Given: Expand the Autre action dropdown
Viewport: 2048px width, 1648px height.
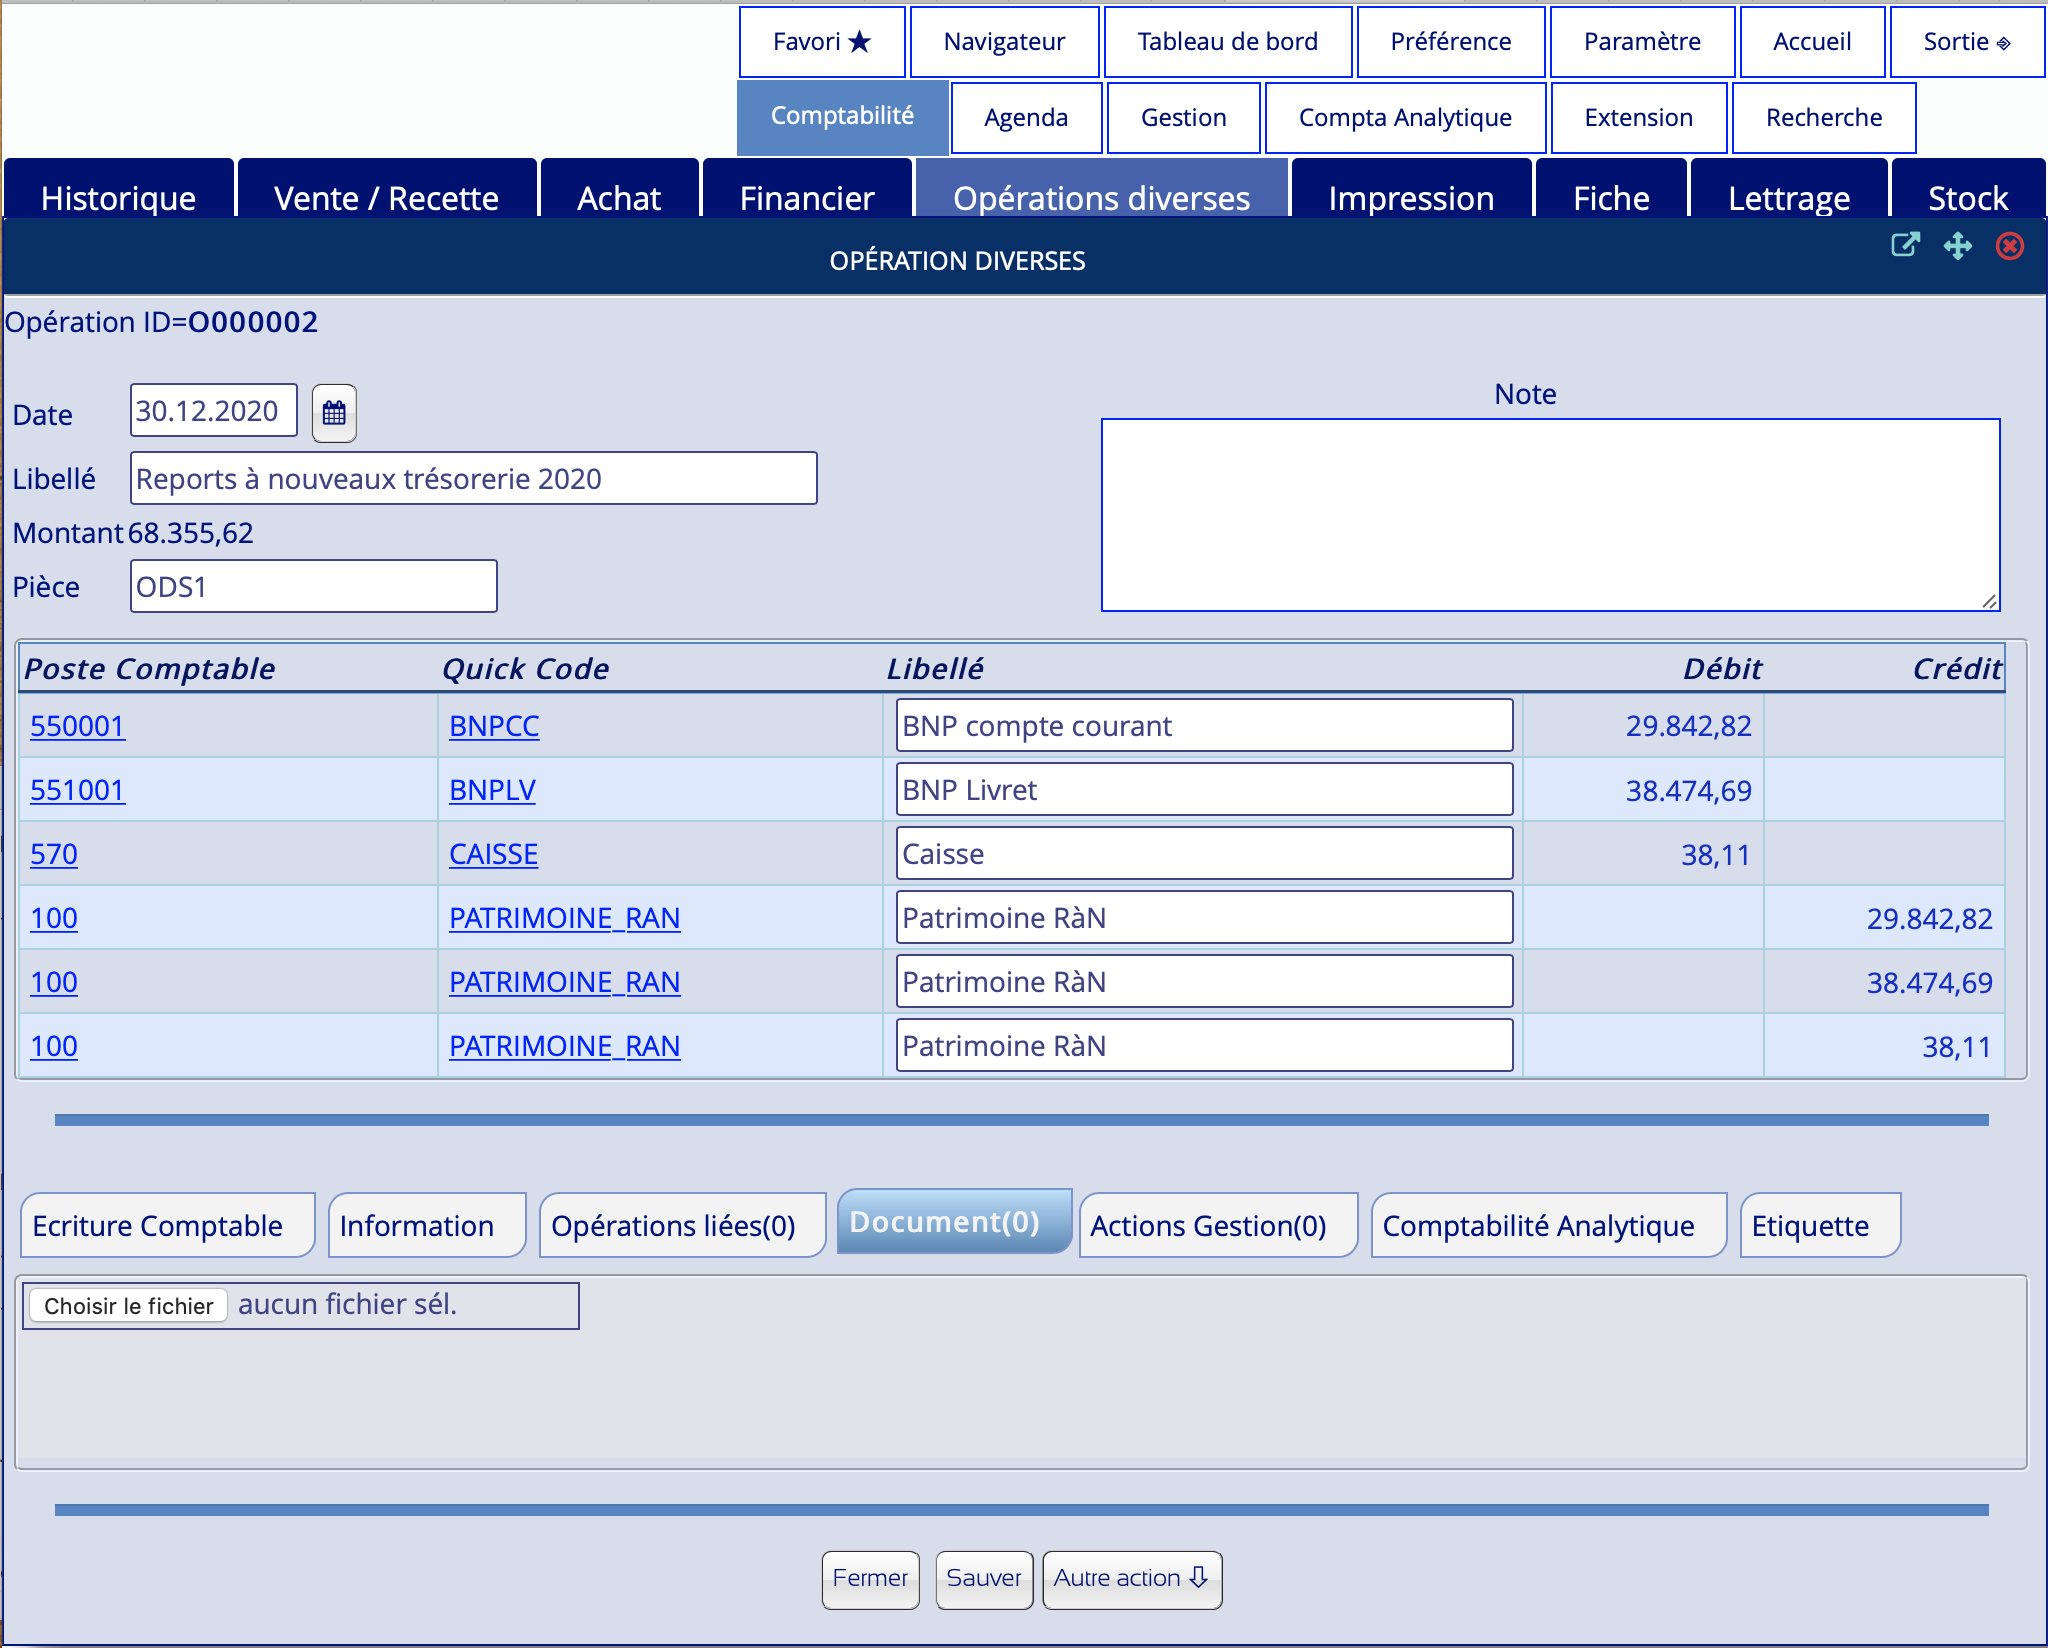Looking at the screenshot, I should click(1131, 1578).
